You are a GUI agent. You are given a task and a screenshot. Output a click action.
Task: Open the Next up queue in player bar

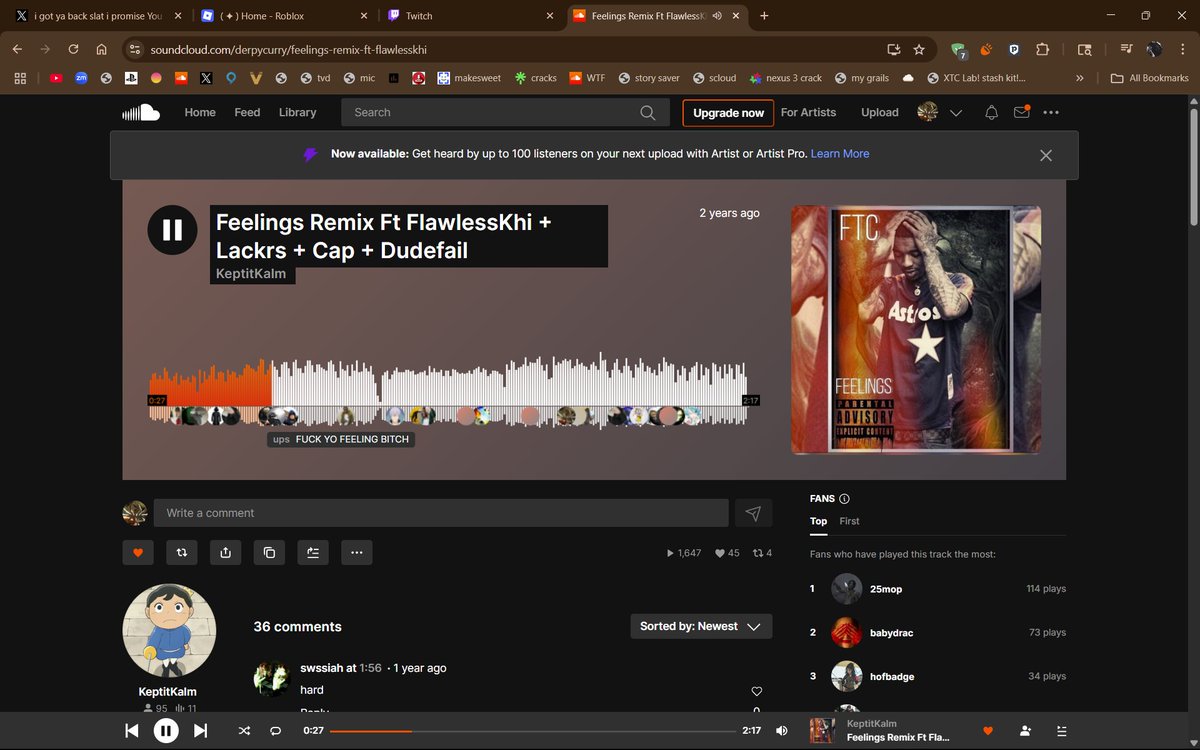[x=1062, y=731]
